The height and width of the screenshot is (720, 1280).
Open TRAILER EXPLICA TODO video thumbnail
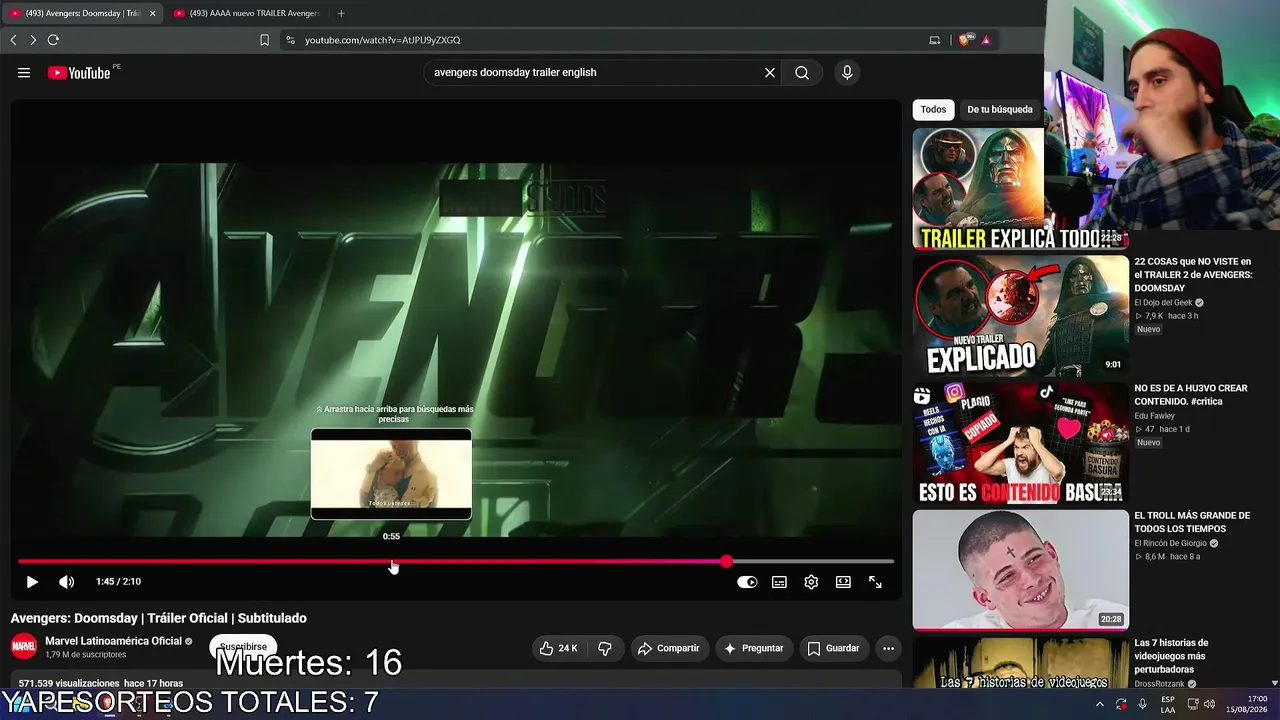click(x=1020, y=188)
